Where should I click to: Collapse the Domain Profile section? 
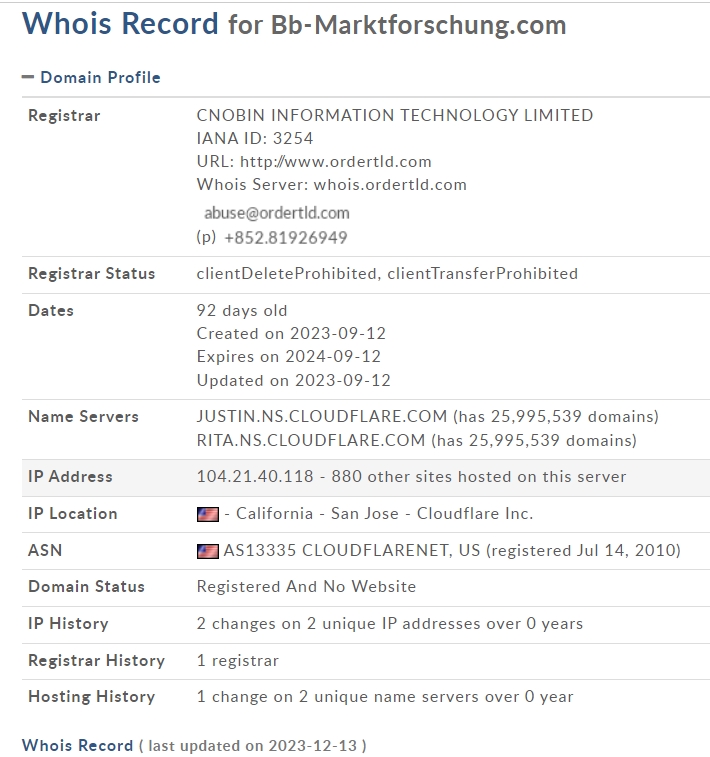[28, 77]
